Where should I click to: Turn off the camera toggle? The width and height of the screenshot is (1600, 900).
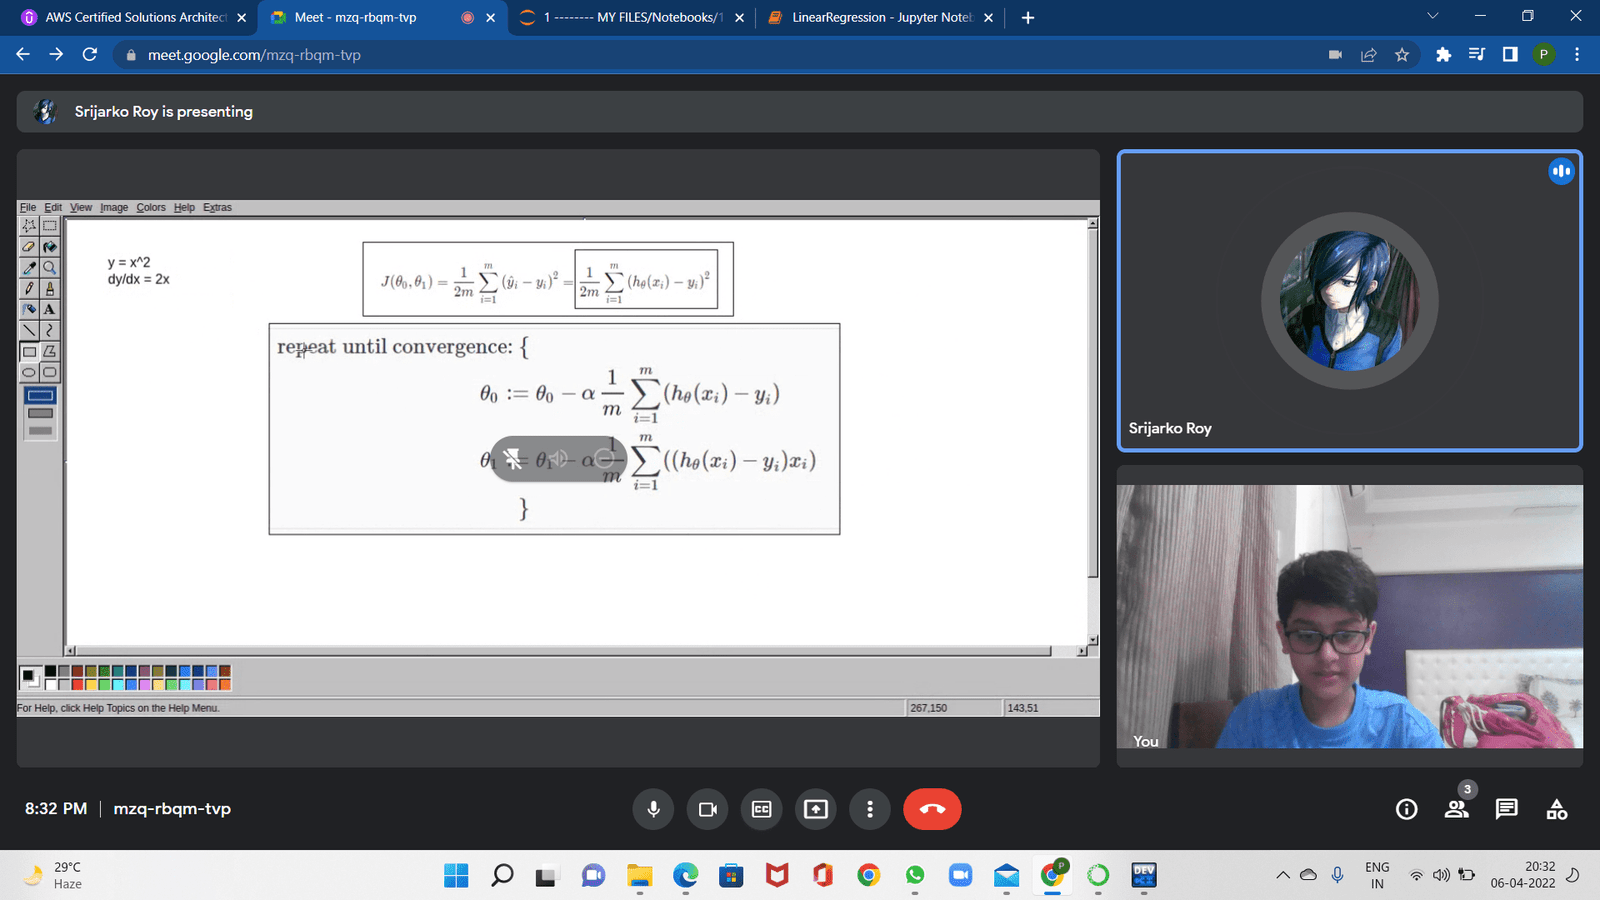pyautogui.click(x=707, y=809)
